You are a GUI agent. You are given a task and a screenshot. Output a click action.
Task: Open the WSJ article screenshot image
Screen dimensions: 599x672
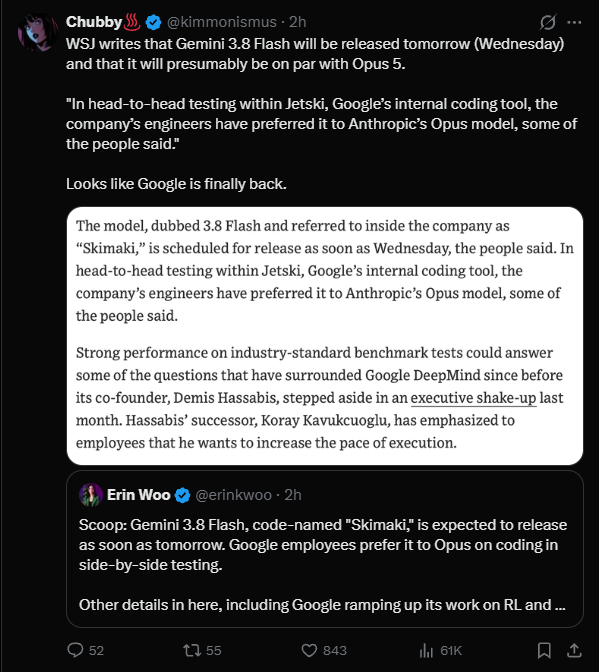click(x=325, y=336)
